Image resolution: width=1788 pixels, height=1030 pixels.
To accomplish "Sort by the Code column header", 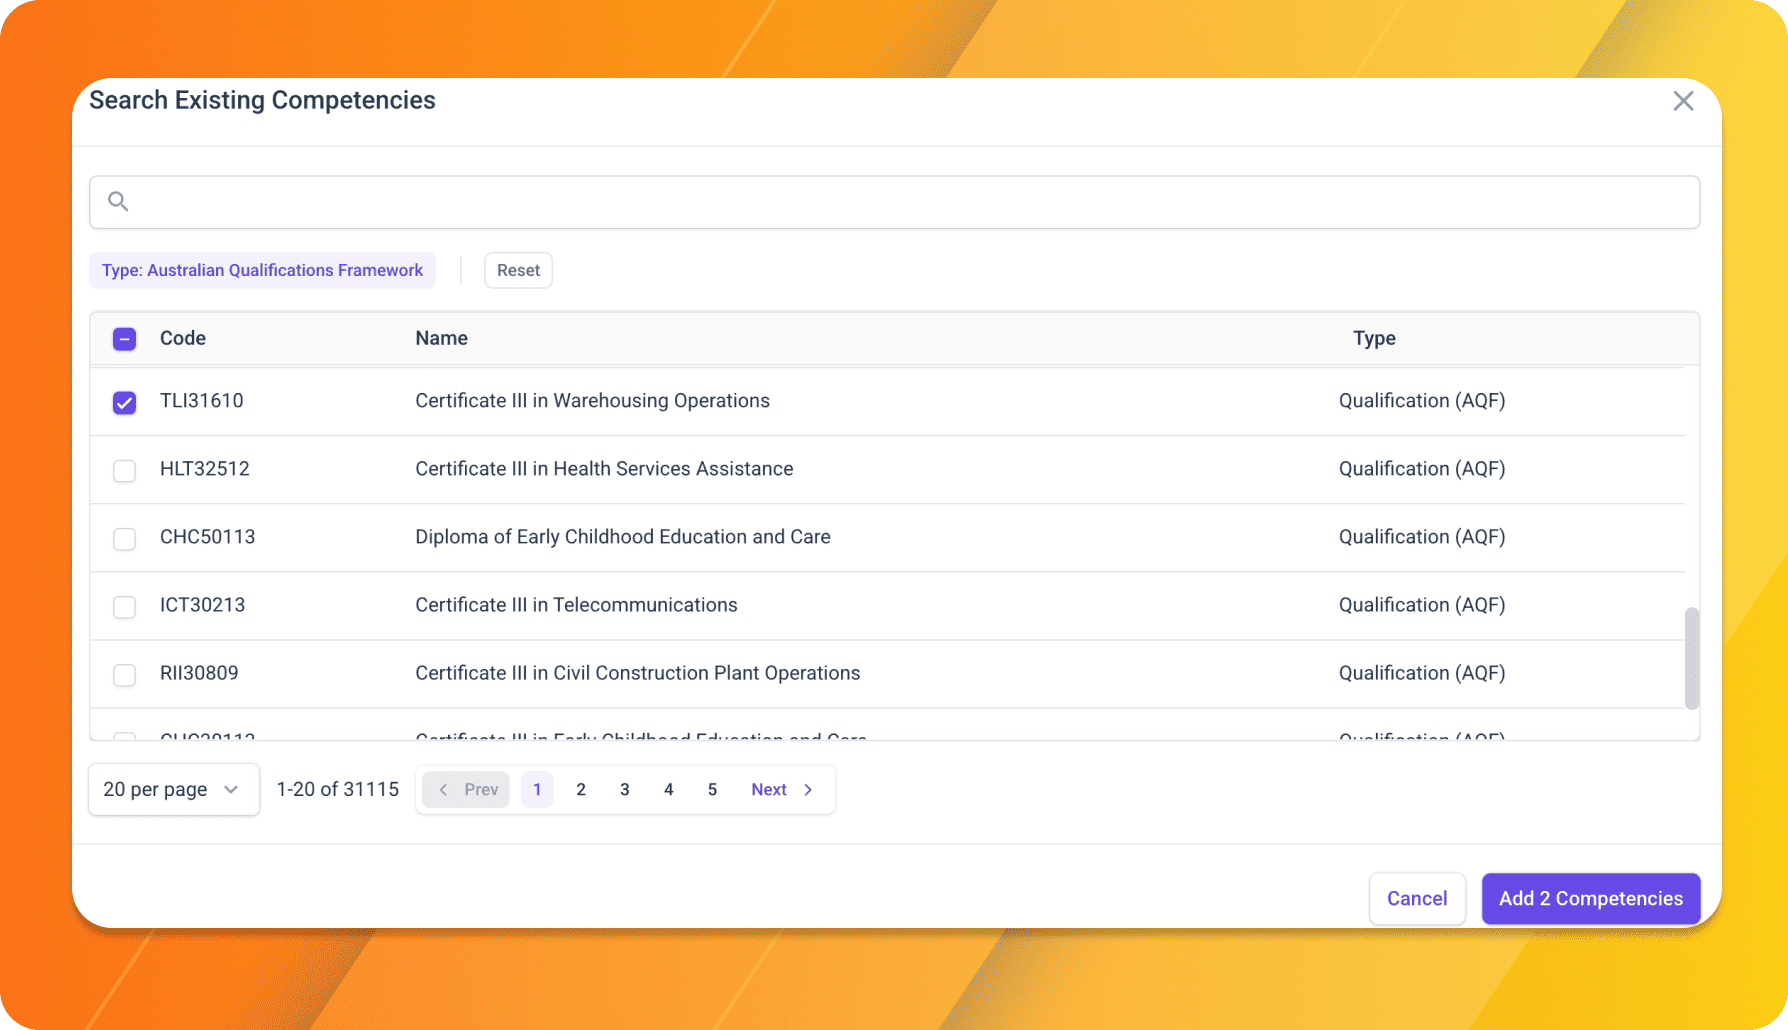I will (x=183, y=338).
